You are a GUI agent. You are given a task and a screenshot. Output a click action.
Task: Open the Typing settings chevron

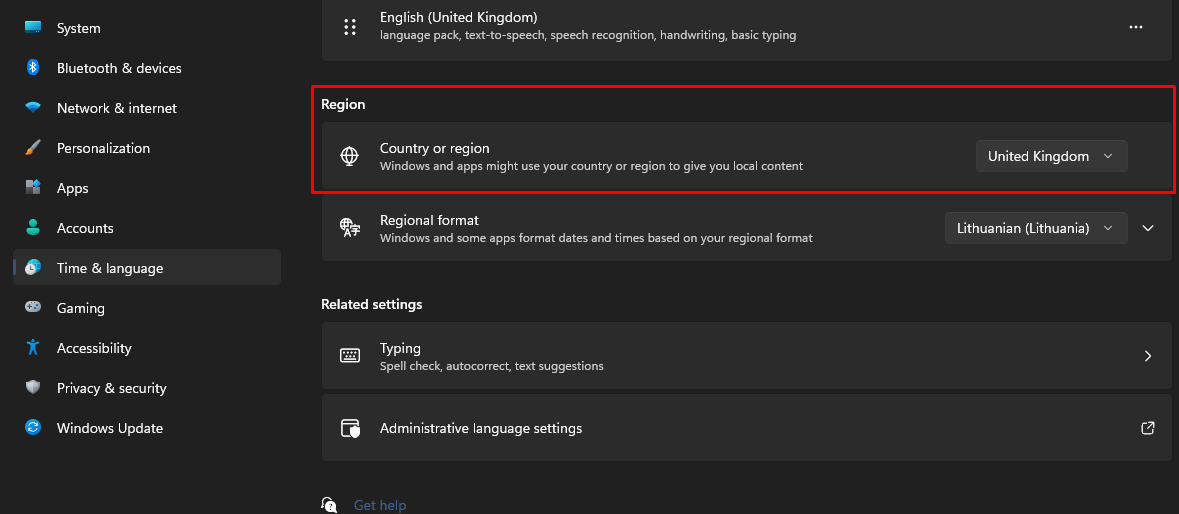(x=1147, y=356)
